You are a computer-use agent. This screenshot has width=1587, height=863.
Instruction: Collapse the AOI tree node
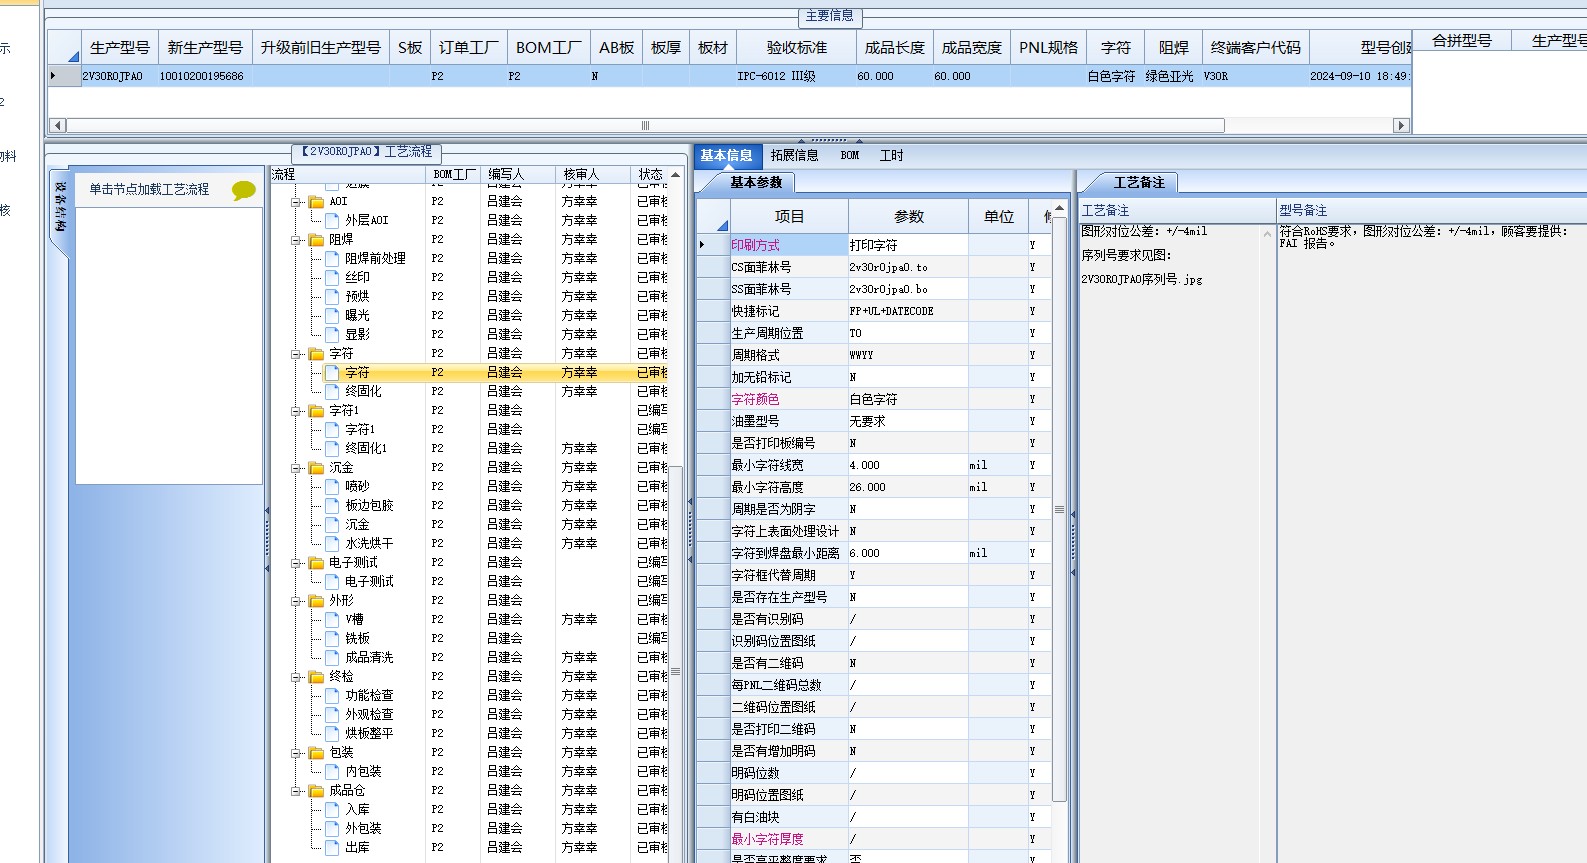pyautogui.click(x=296, y=202)
